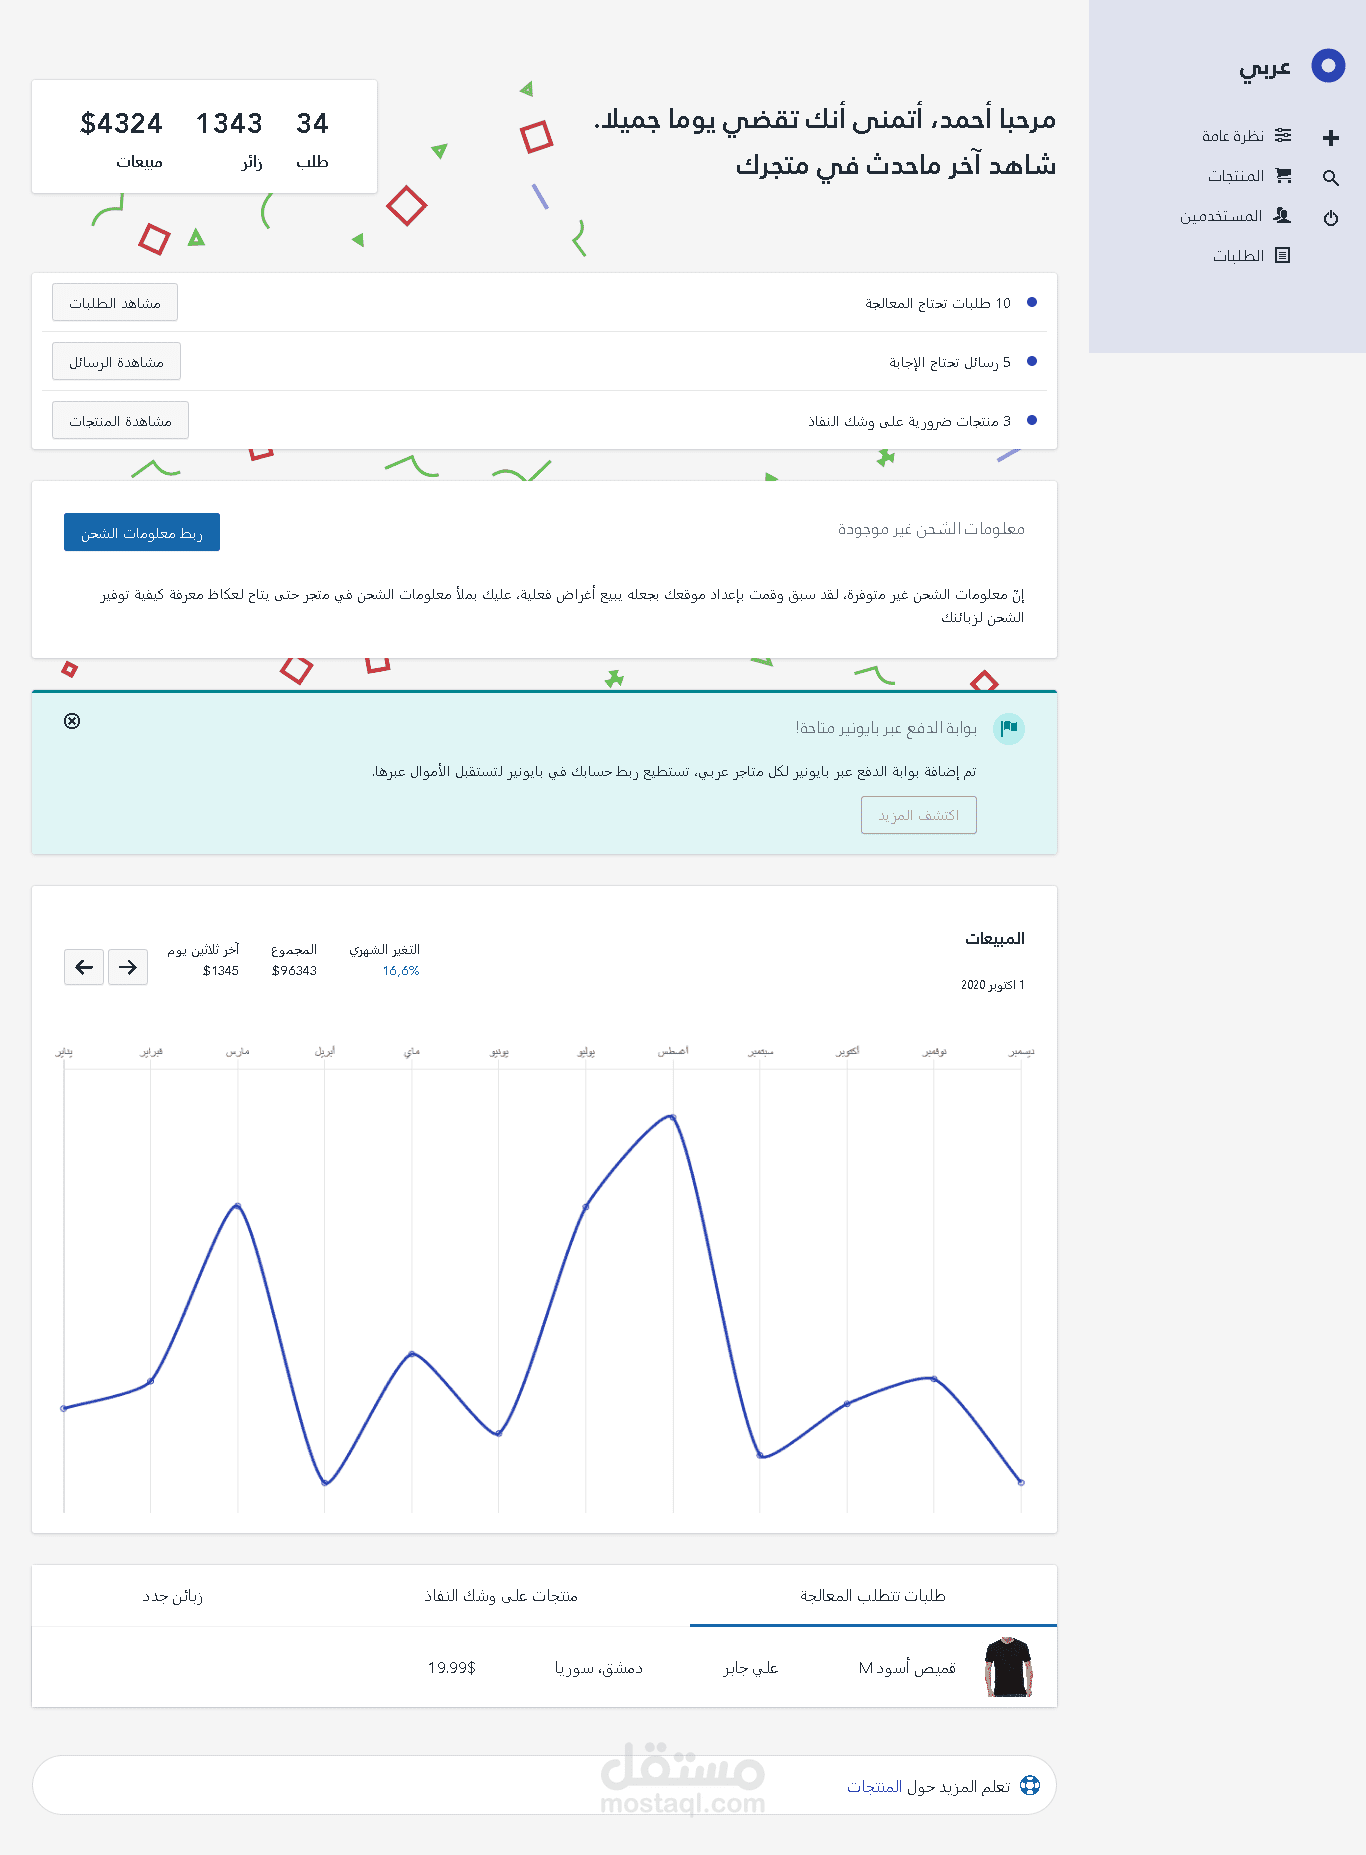
Task: Navigate to المستخدمين users section
Action: point(1235,216)
